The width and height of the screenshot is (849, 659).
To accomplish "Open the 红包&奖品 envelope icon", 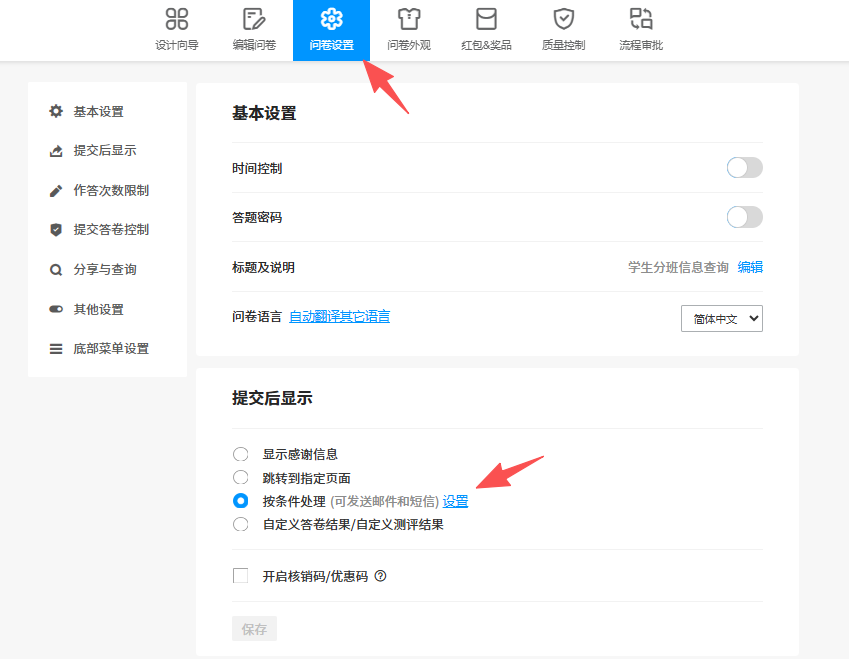I will pos(486,19).
